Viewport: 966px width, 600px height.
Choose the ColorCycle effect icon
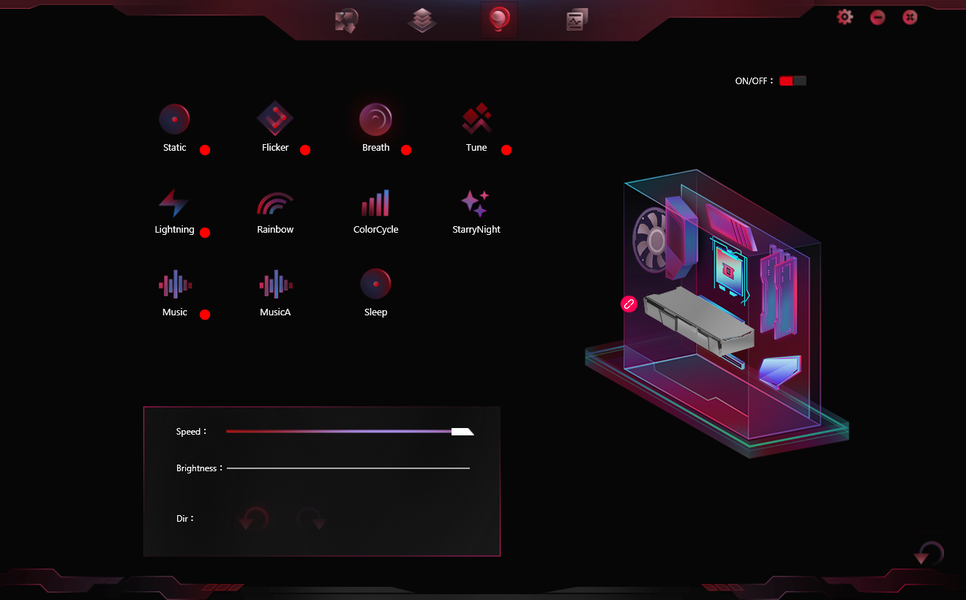point(375,203)
